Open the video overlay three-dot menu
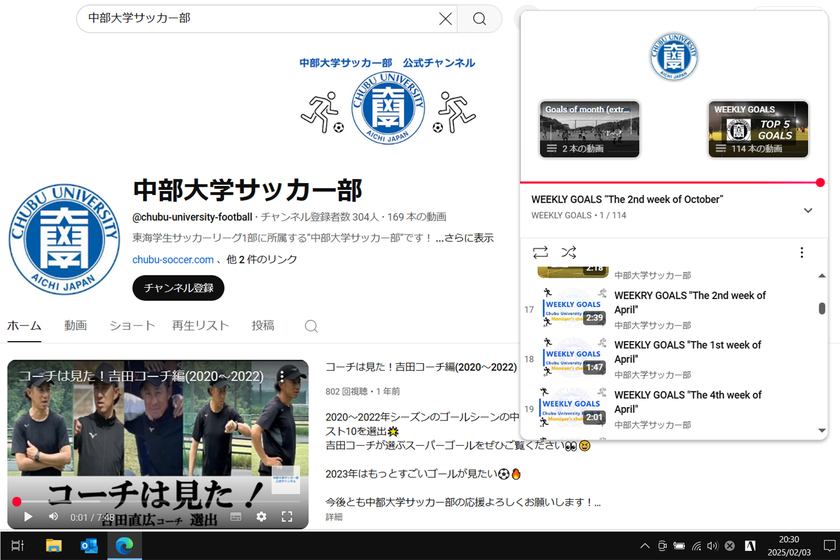 pyautogui.click(x=282, y=376)
